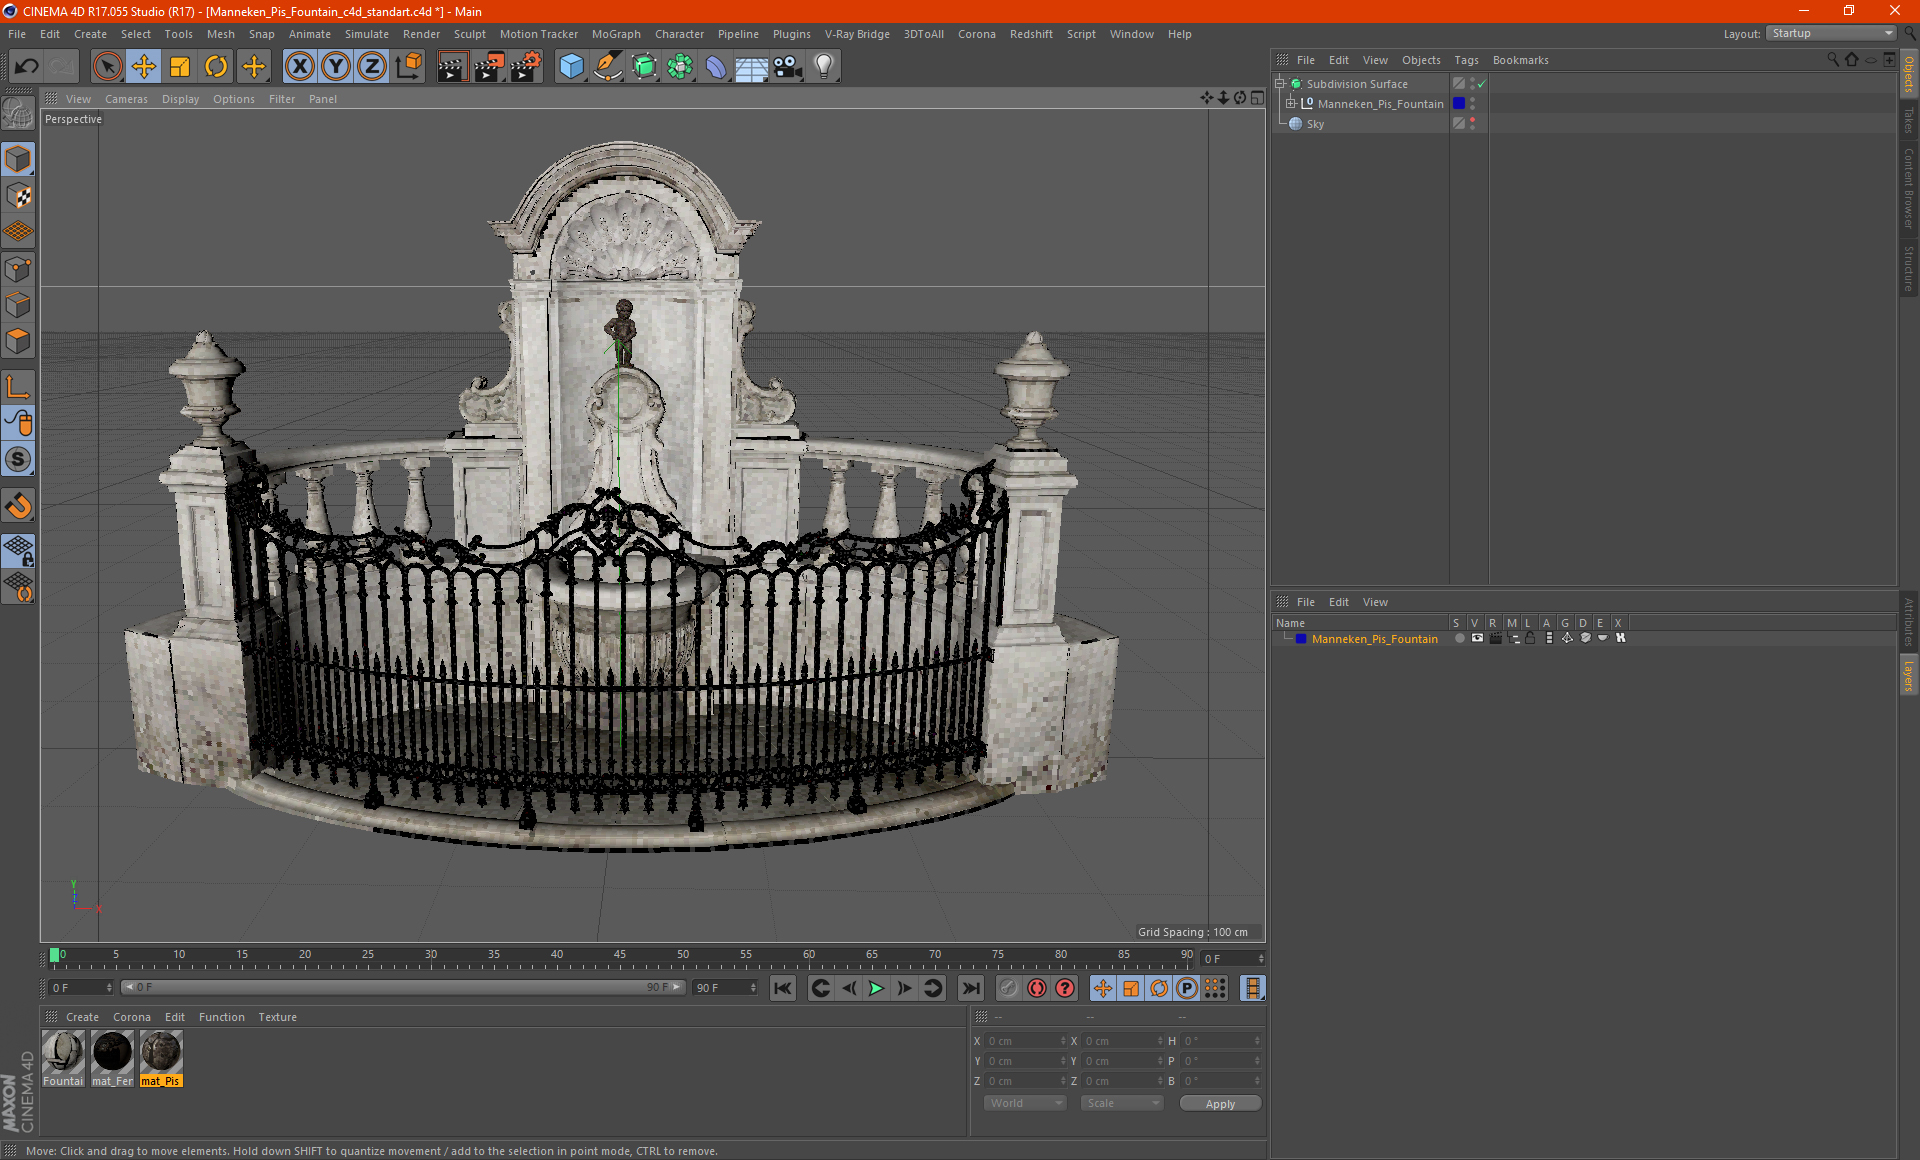Click the X position input field
The height and width of the screenshot is (1160, 1920).
[x=1026, y=1041]
